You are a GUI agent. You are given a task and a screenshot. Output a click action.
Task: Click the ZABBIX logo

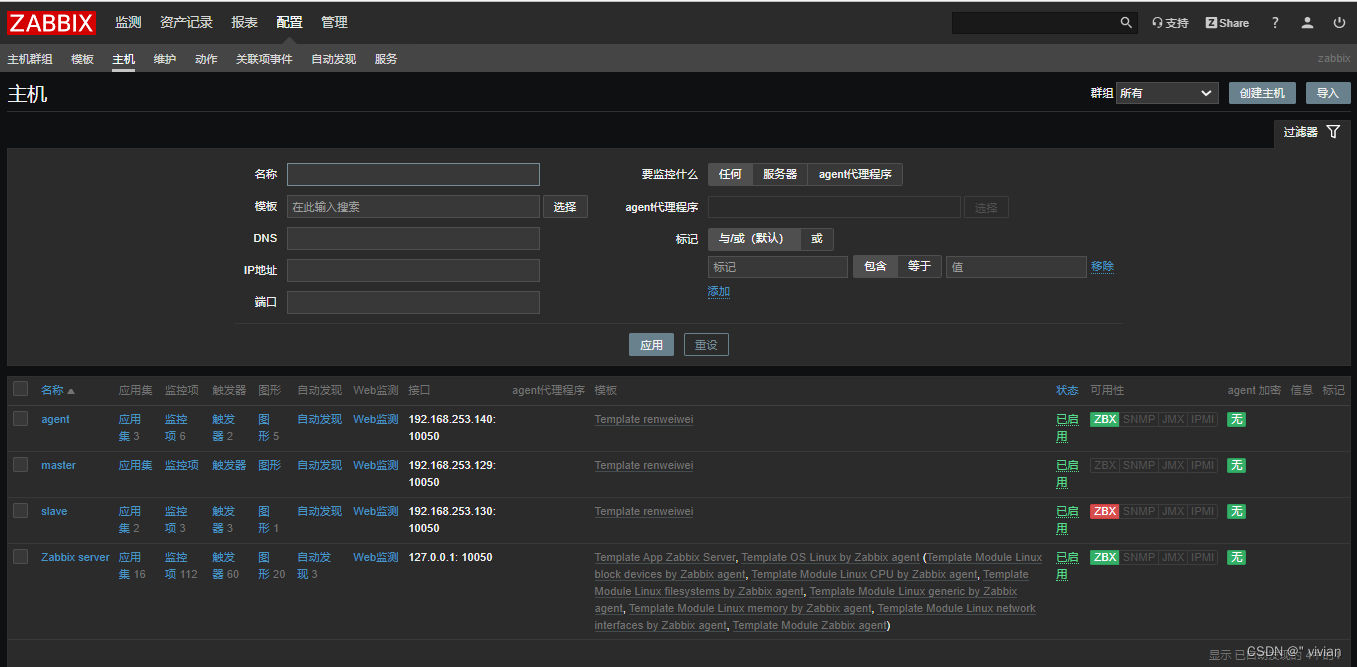51,22
